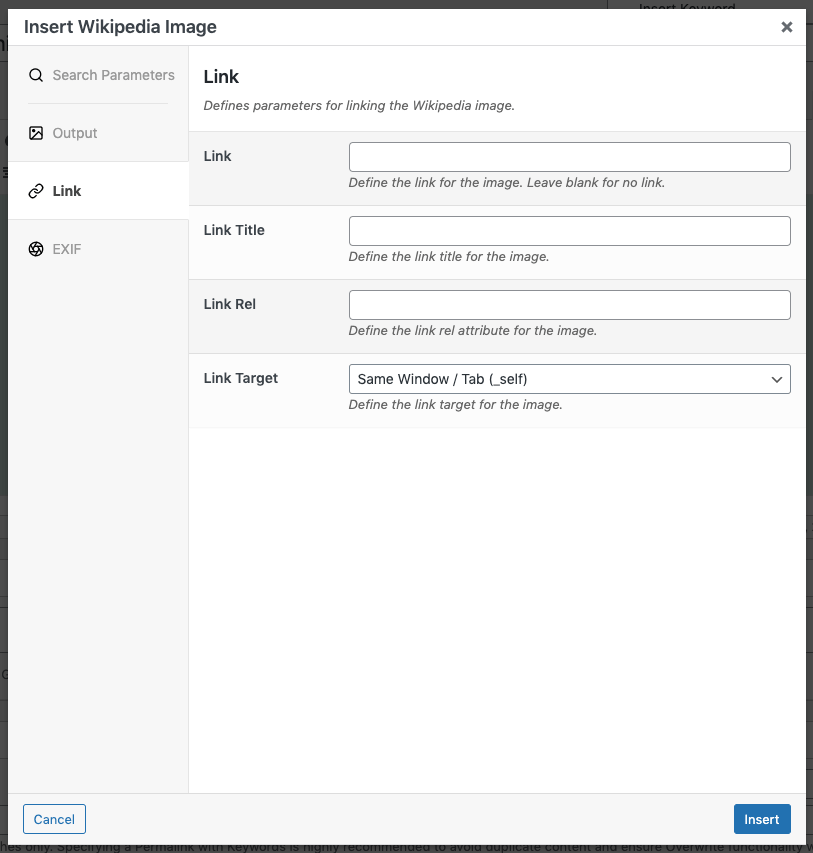Click 'Define the link title for the image' text

(448, 256)
